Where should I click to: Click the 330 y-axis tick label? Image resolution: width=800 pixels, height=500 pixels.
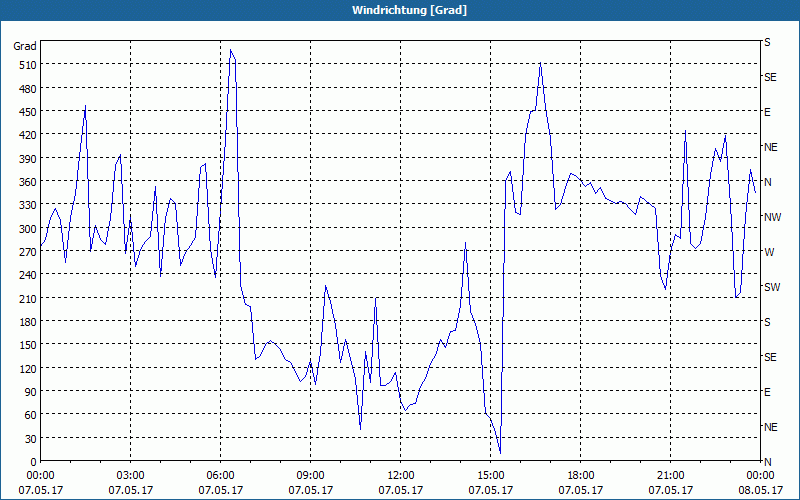coord(27,205)
